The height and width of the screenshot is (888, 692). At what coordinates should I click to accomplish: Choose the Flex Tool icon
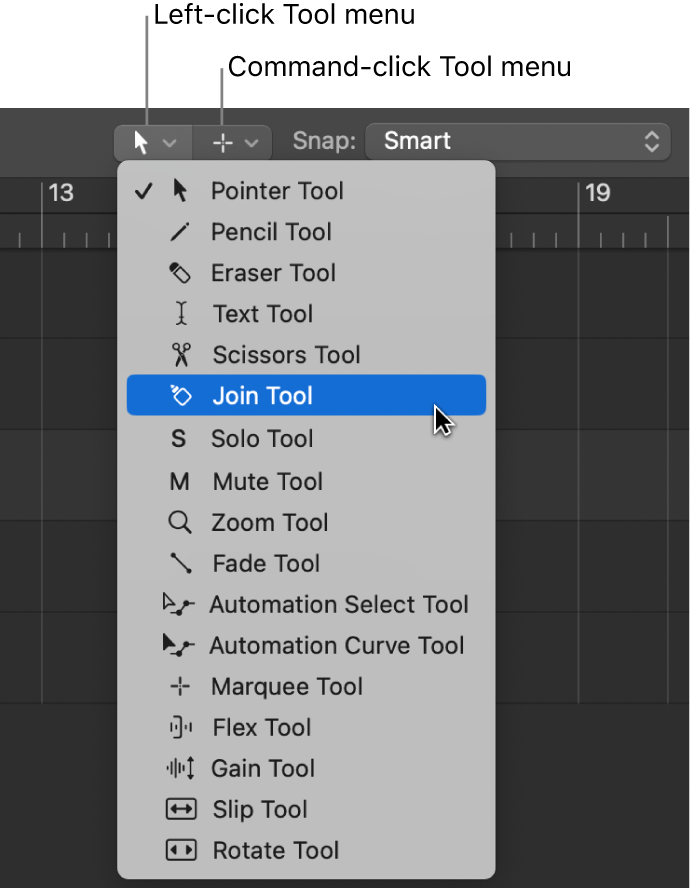(x=178, y=727)
